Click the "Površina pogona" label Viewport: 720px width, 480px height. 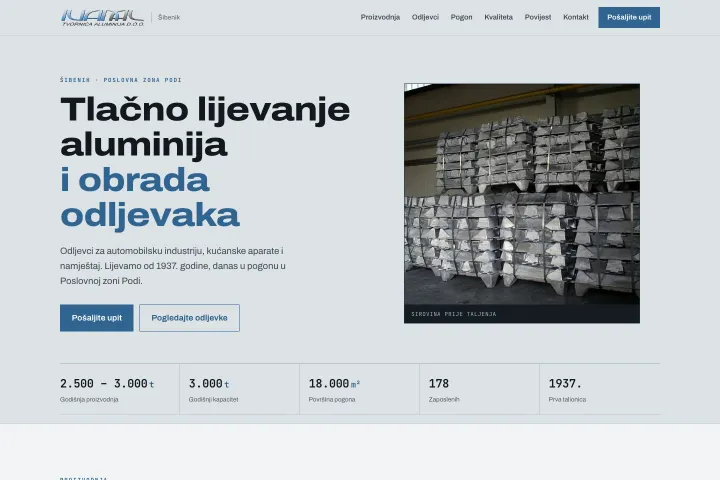pos(332,400)
